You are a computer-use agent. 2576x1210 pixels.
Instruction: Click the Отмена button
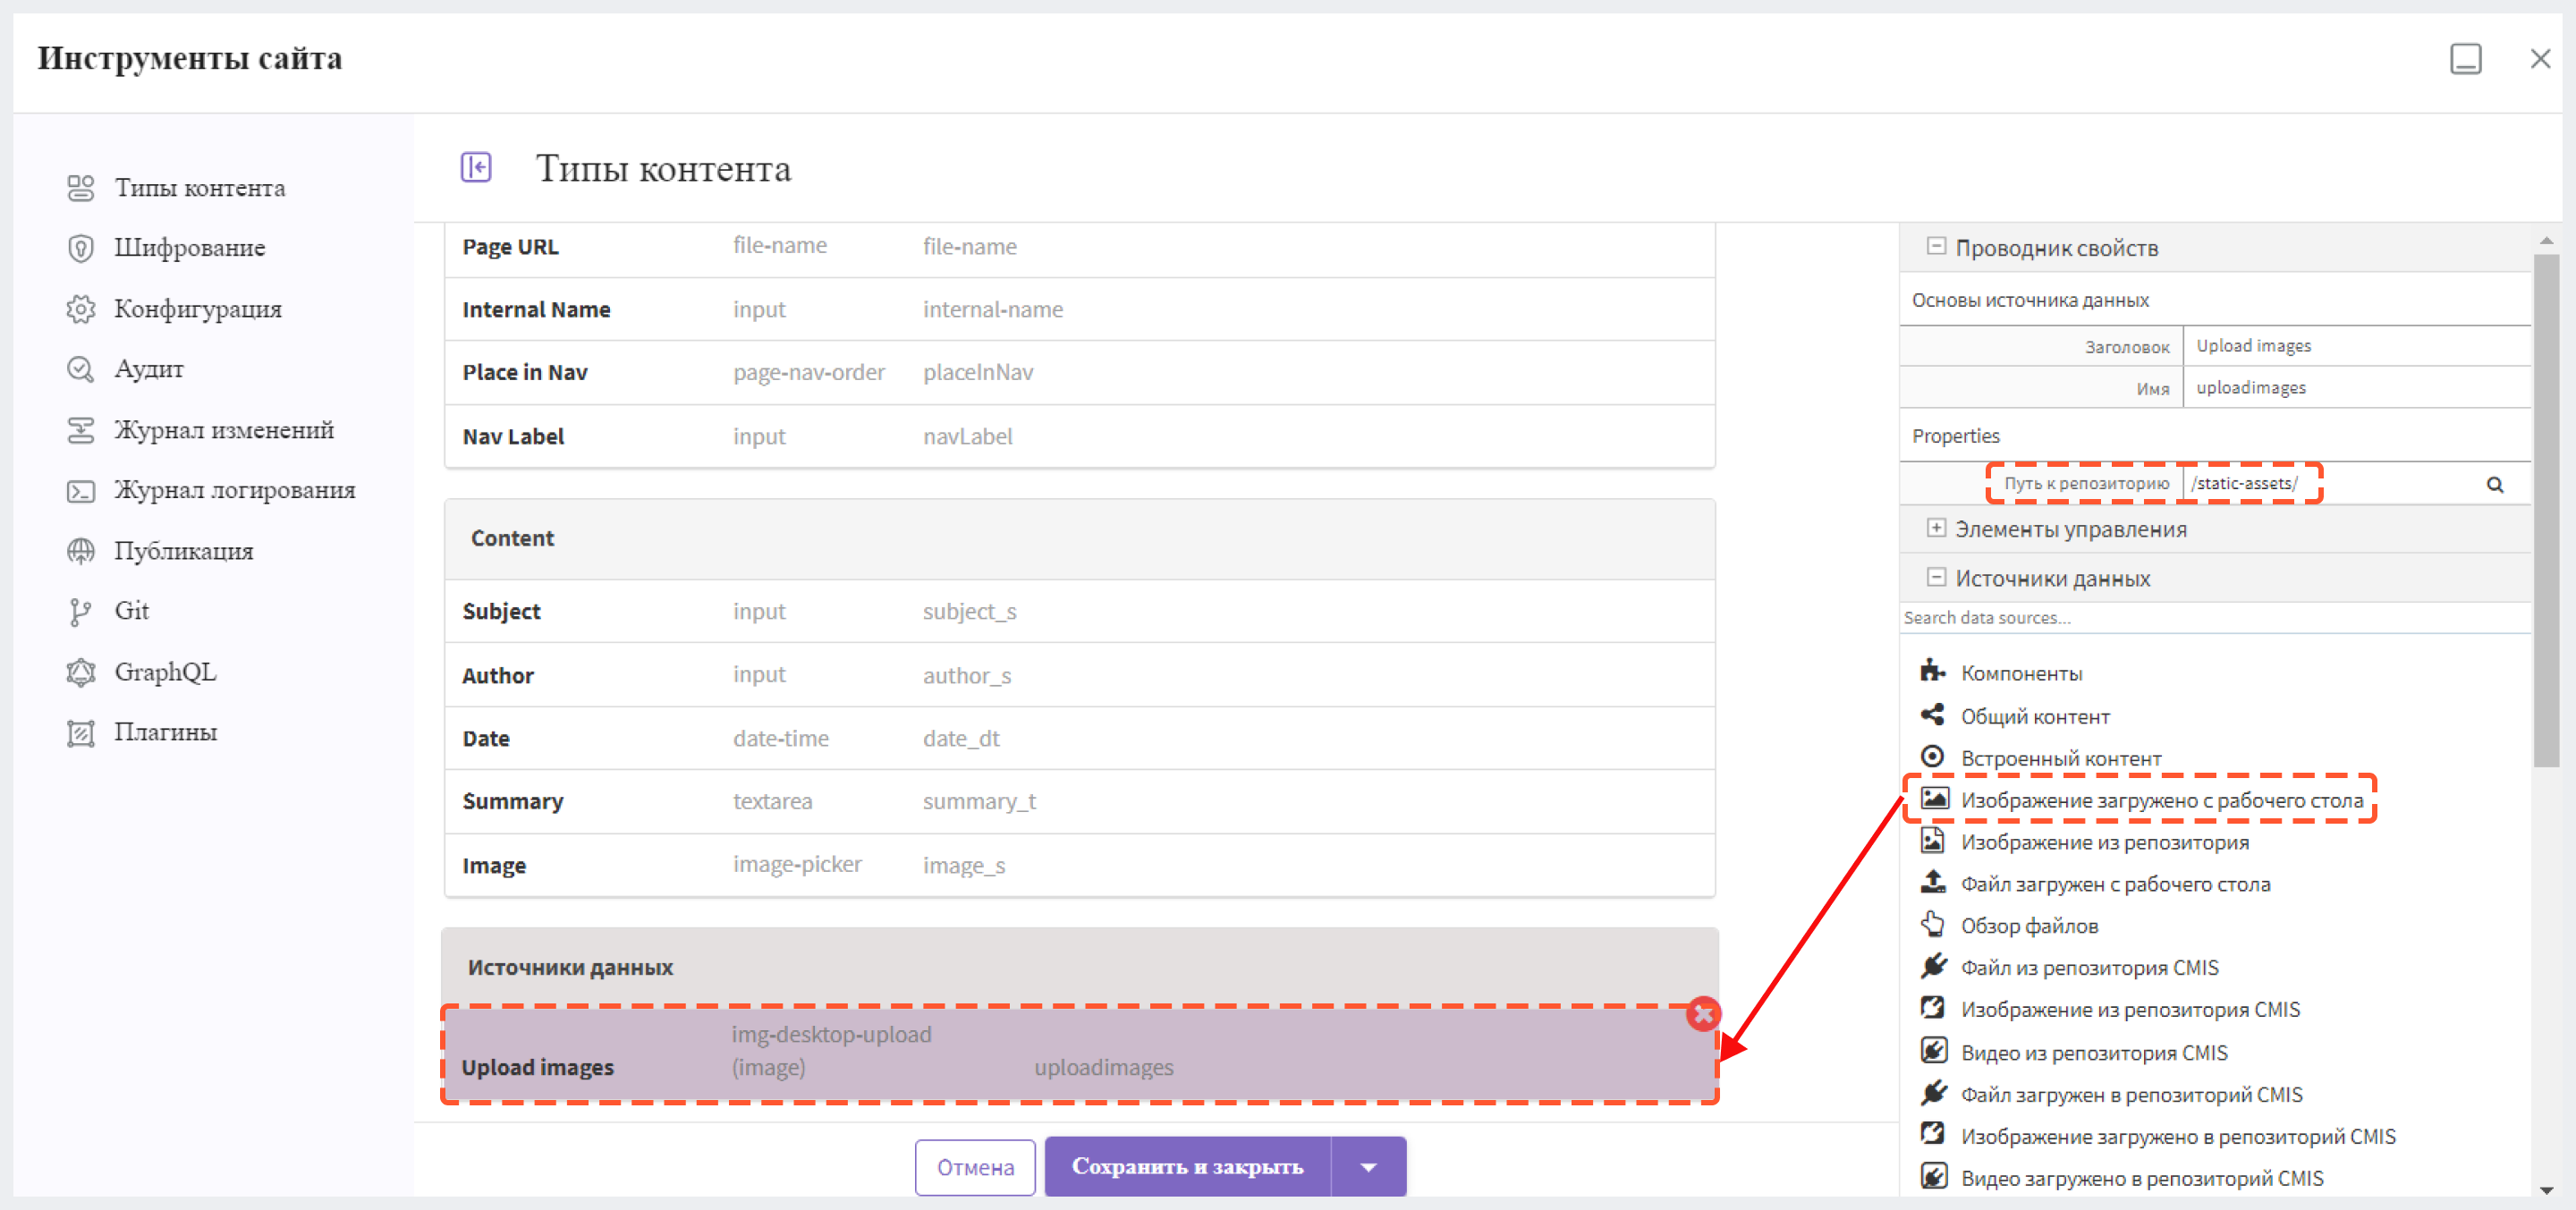tap(975, 1167)
